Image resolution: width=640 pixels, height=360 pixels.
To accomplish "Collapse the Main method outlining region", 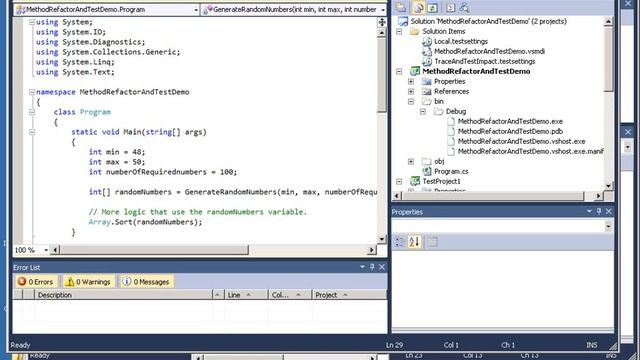I will (x=32, y=132).
